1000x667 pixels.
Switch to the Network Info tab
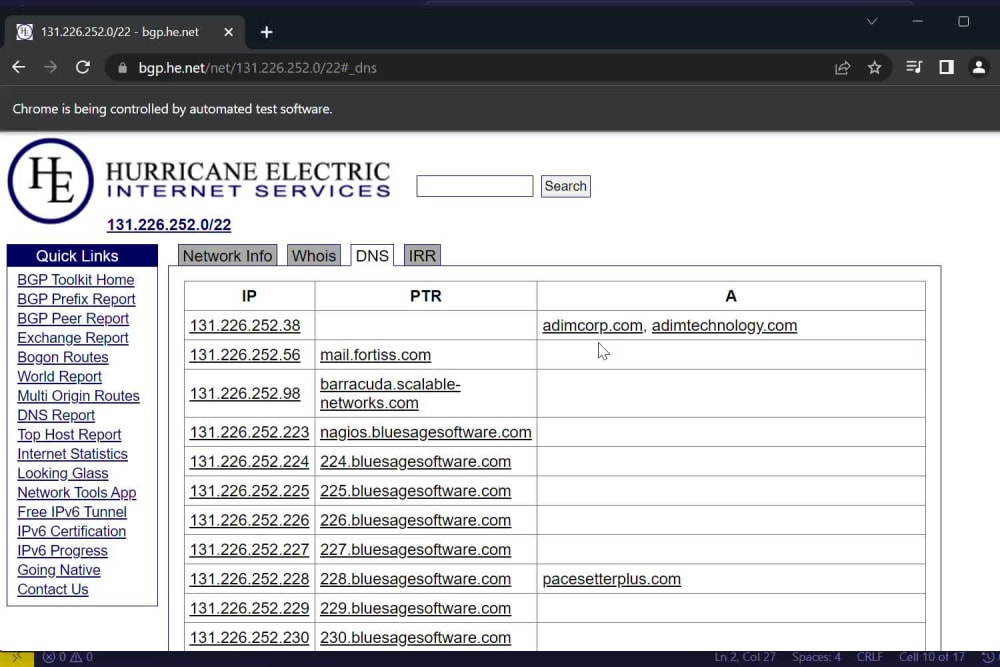pos(228,256)
